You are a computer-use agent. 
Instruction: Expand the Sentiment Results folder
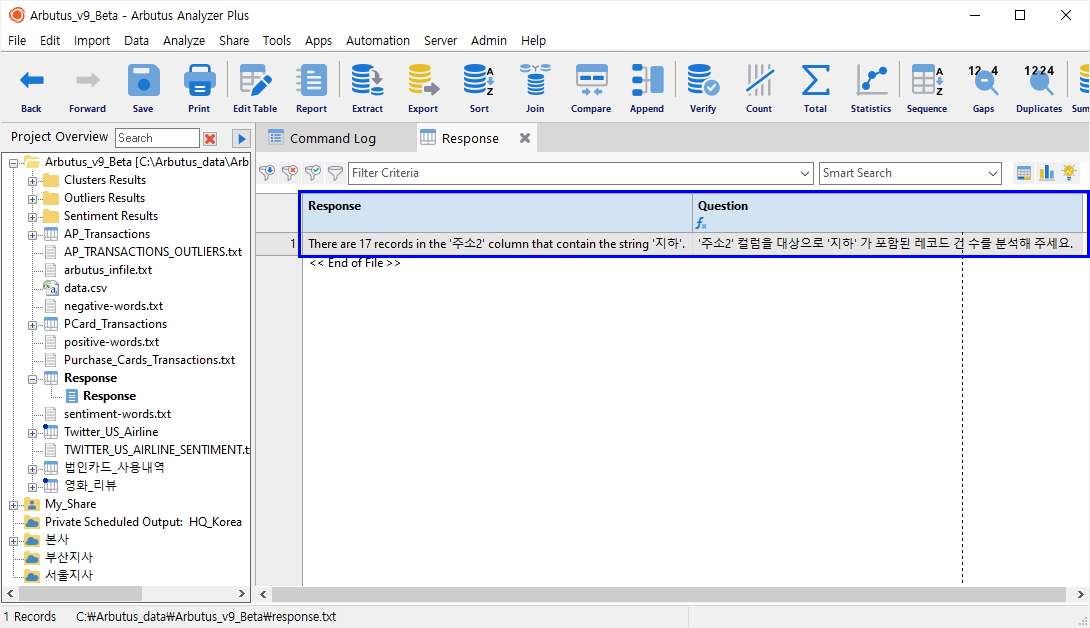coord(32,217)
